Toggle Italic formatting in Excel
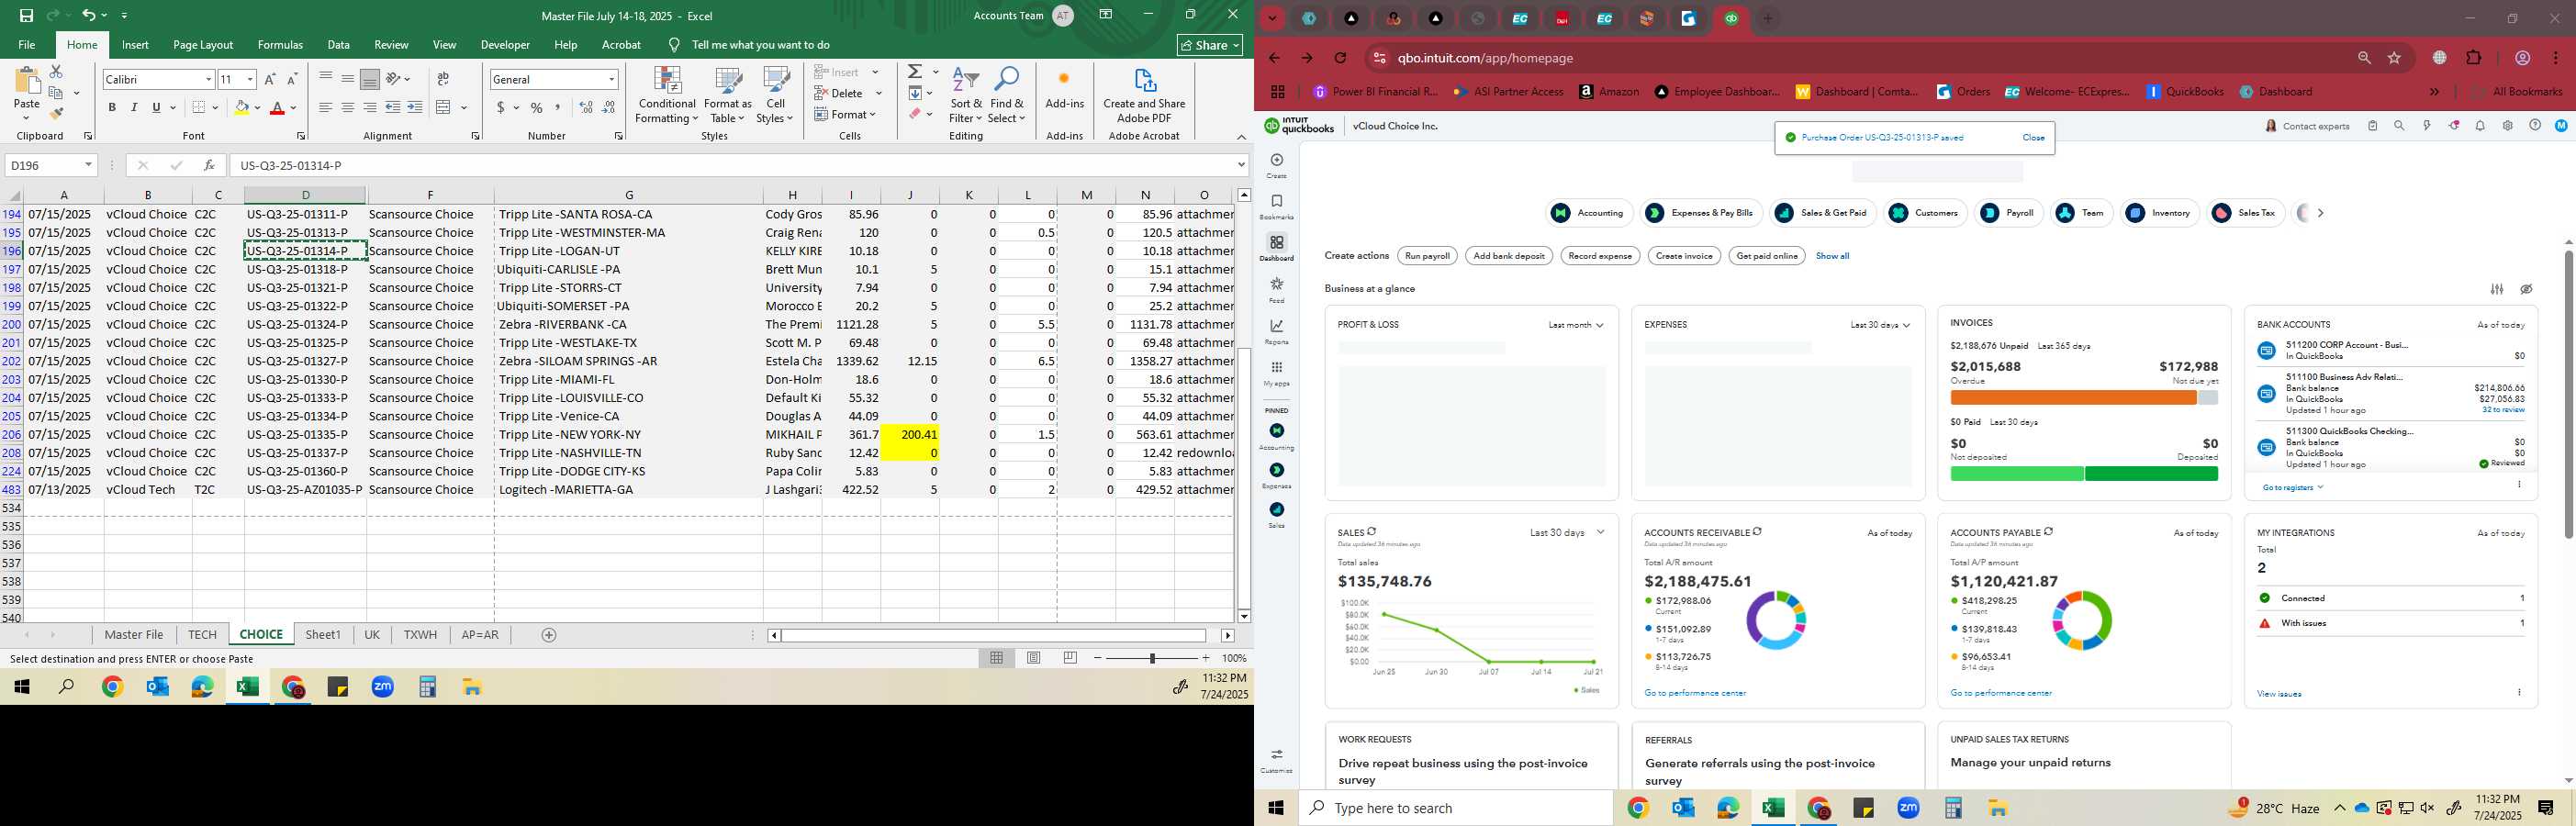Screen dimensions: 2576x826 (134, 107)
